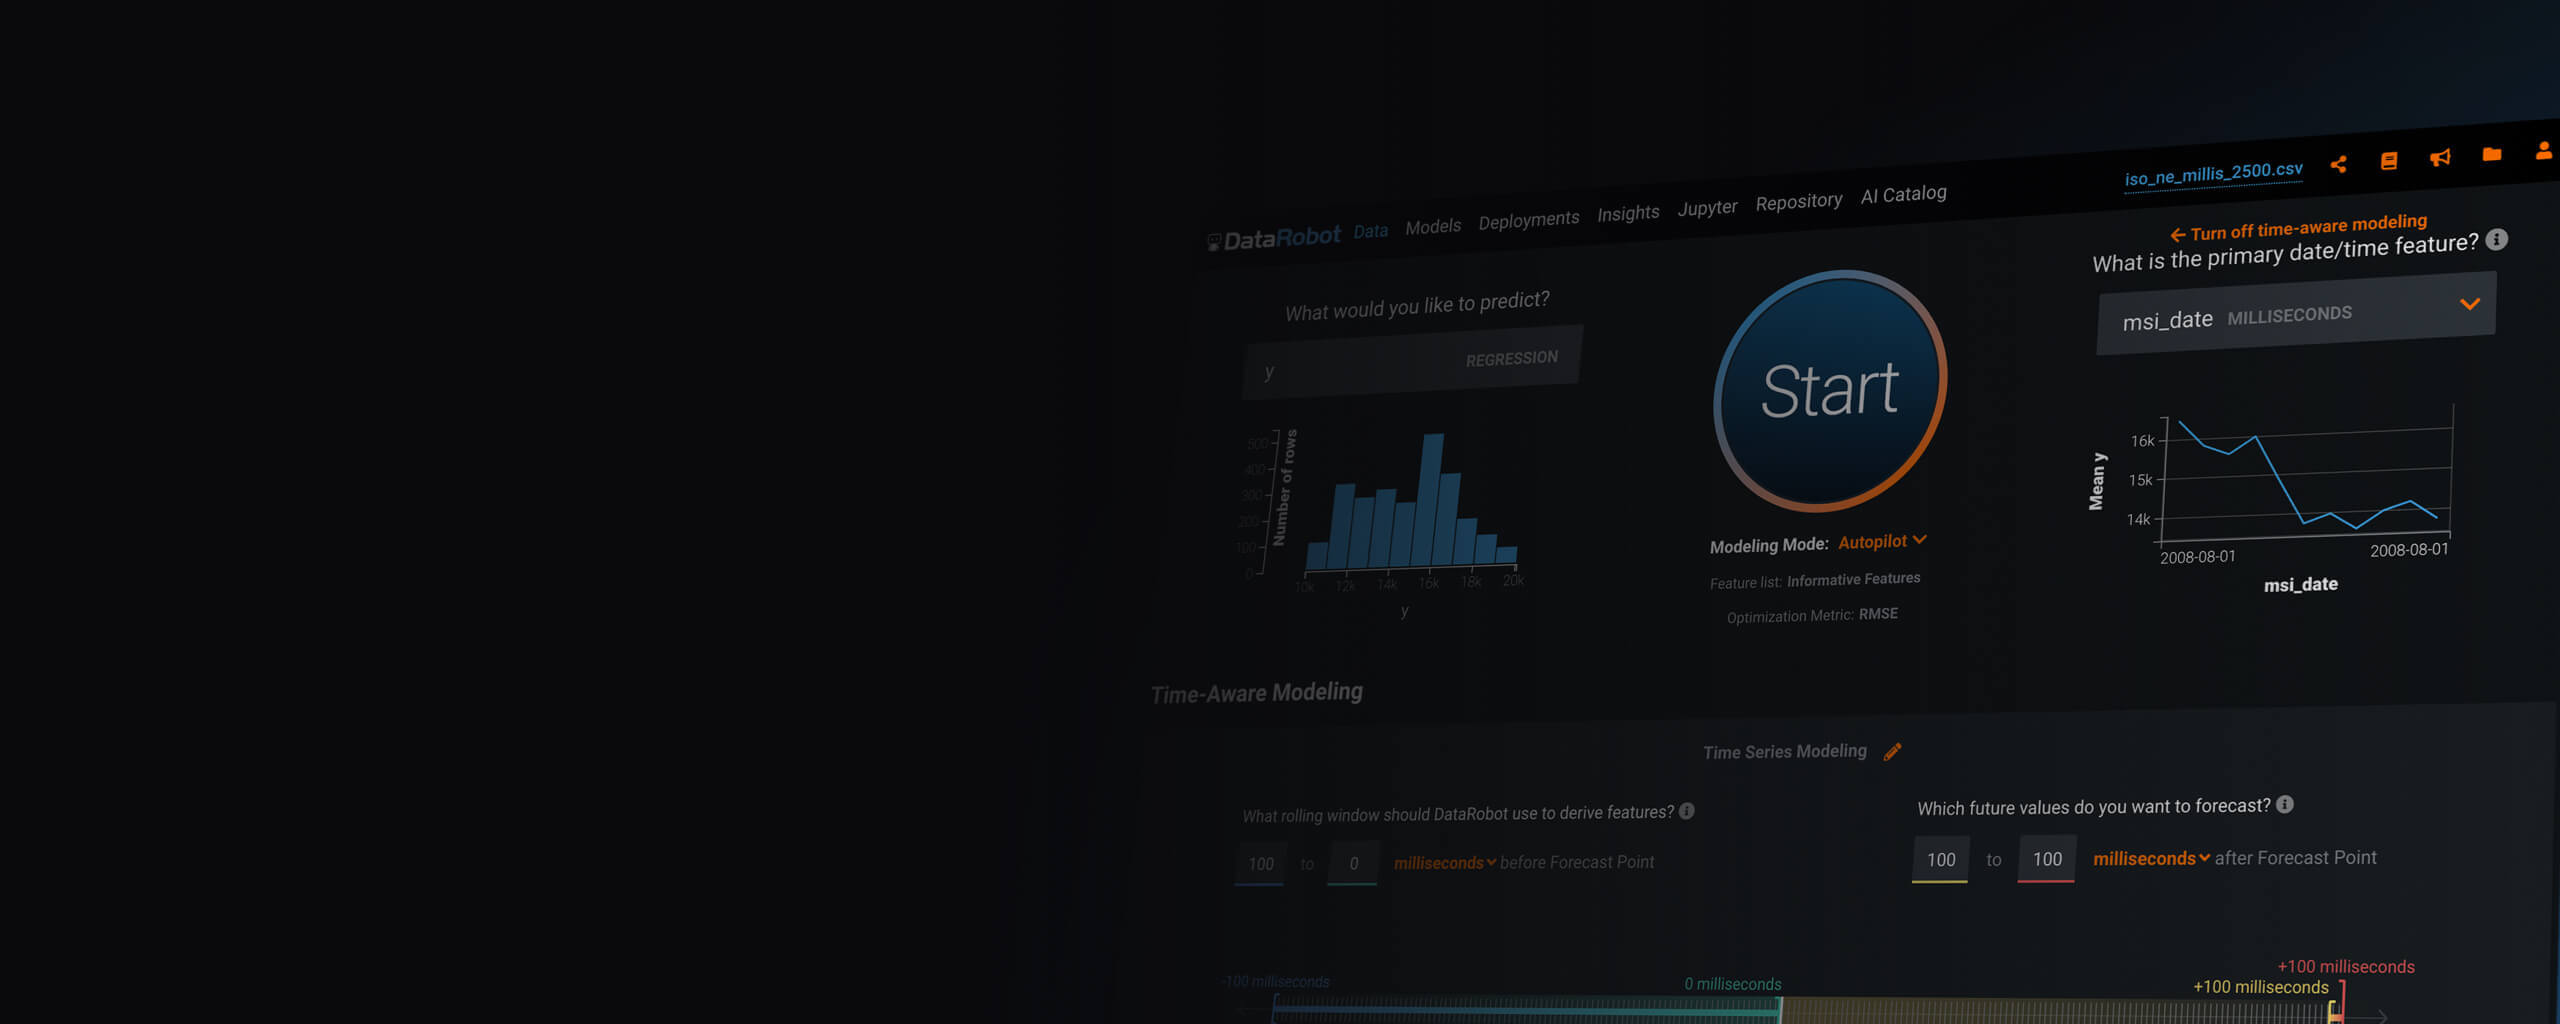
Task: Click Turn off time-aware modeling link
Action: pyautogui.click(x=2298, y=227)
